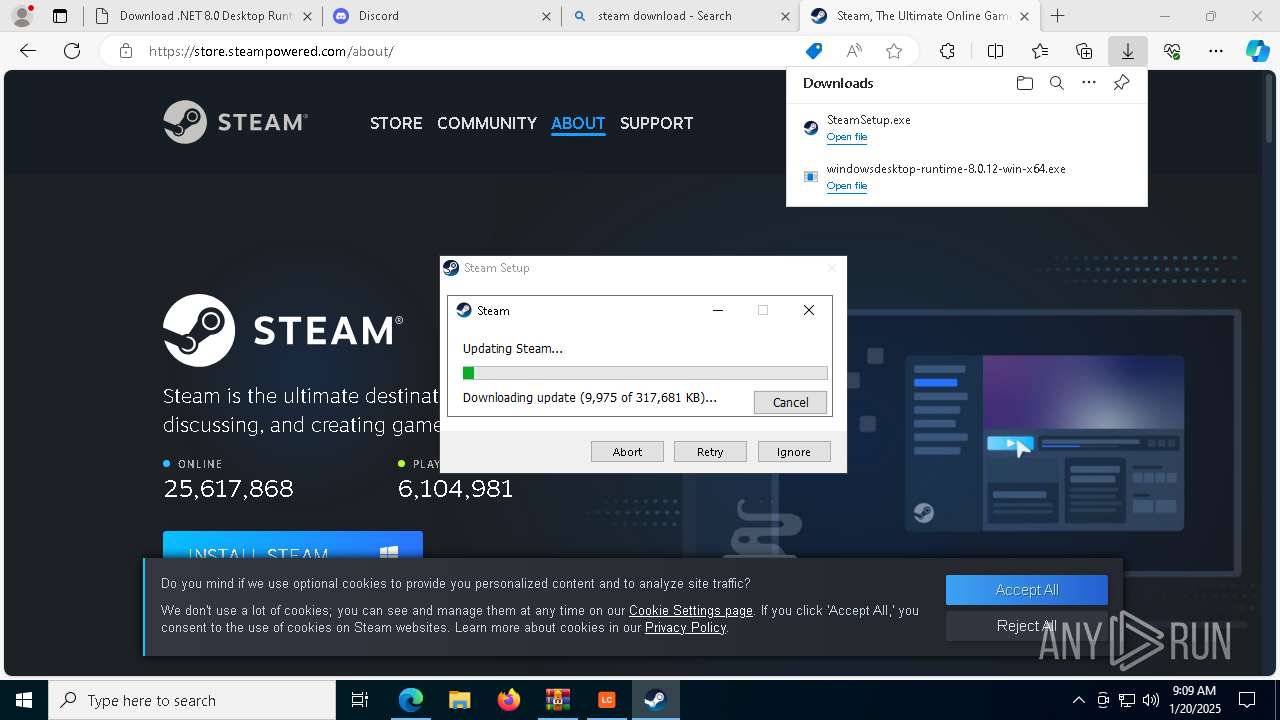Open the notifications center icon
1280x720 pixels.
pyautogui.click(x=1247, y=700)
